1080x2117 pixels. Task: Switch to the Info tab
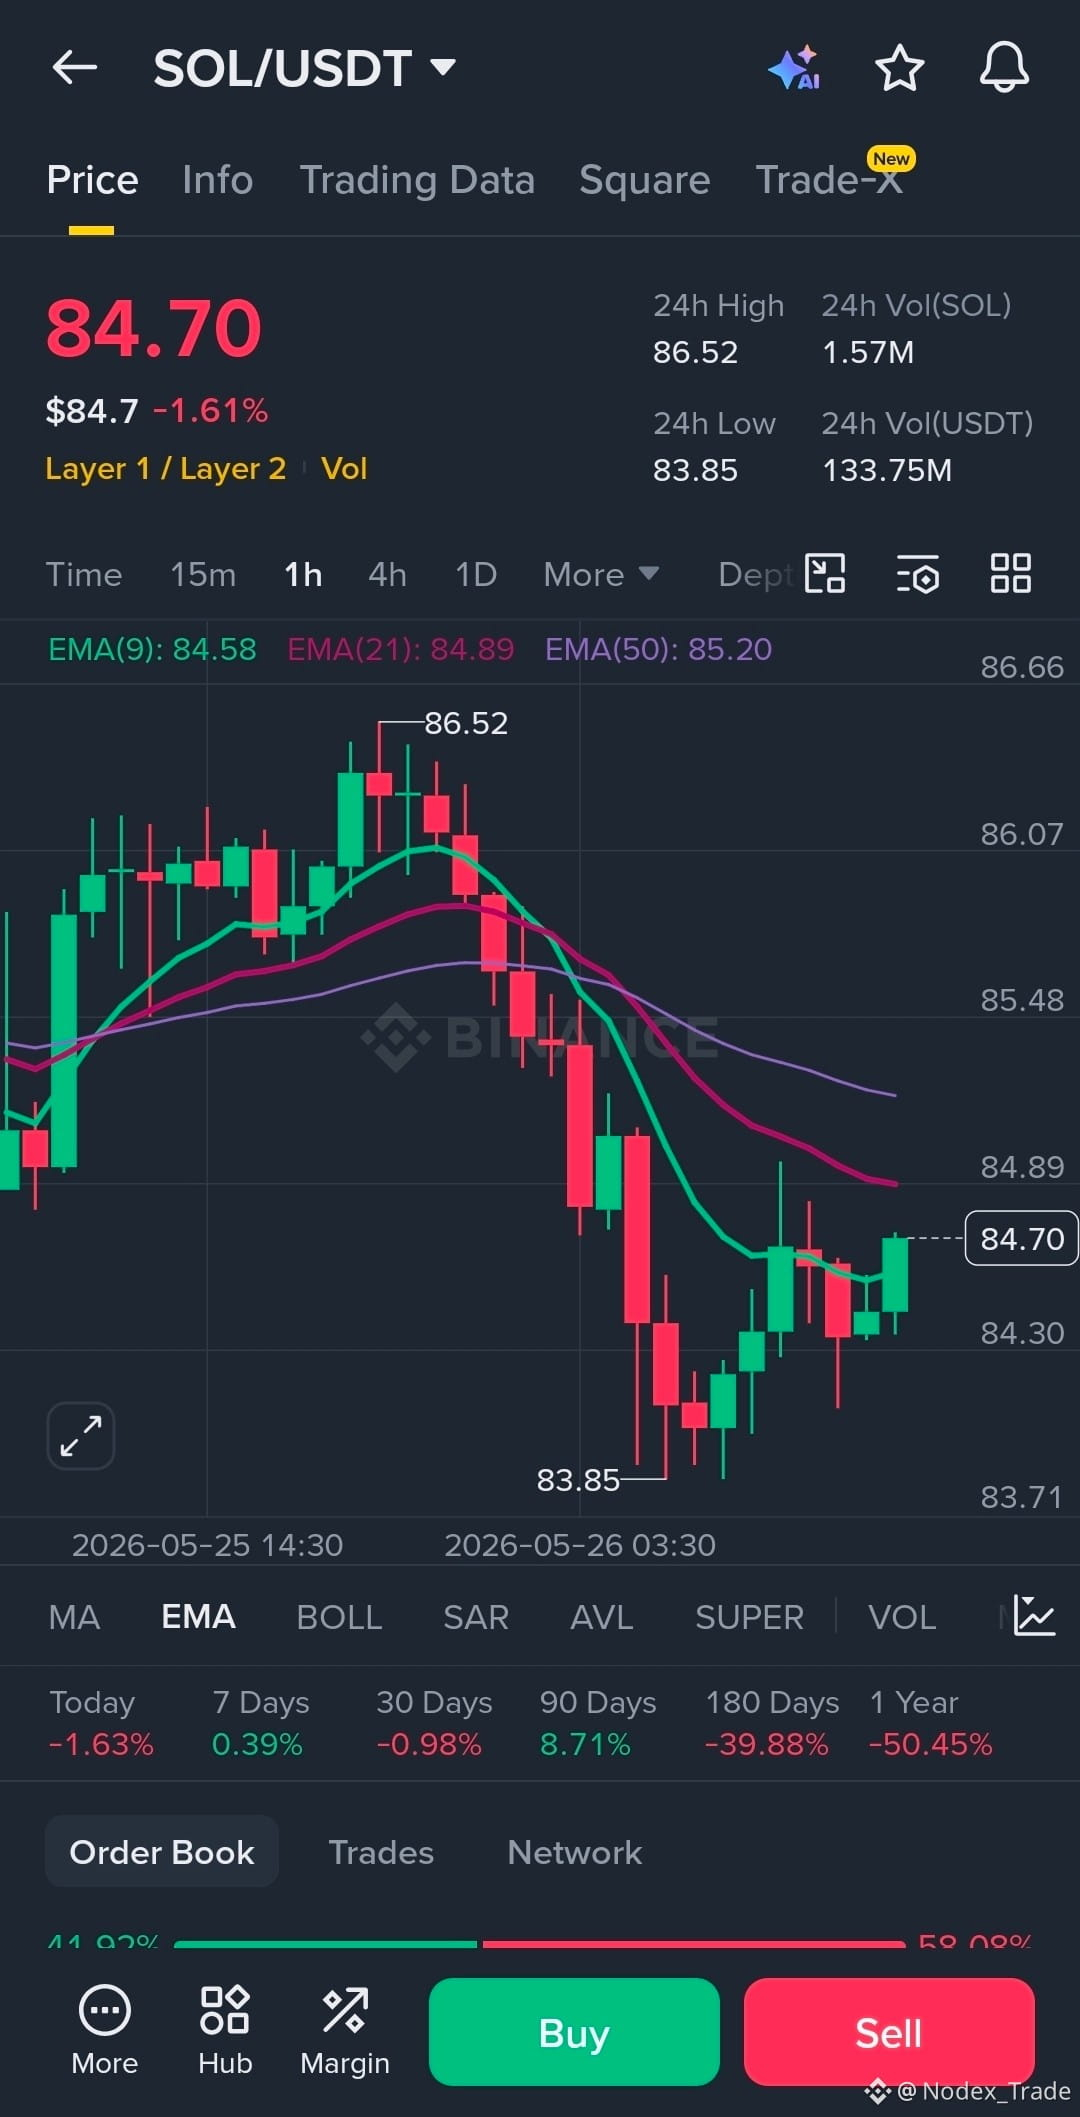(x=217, y=180)
